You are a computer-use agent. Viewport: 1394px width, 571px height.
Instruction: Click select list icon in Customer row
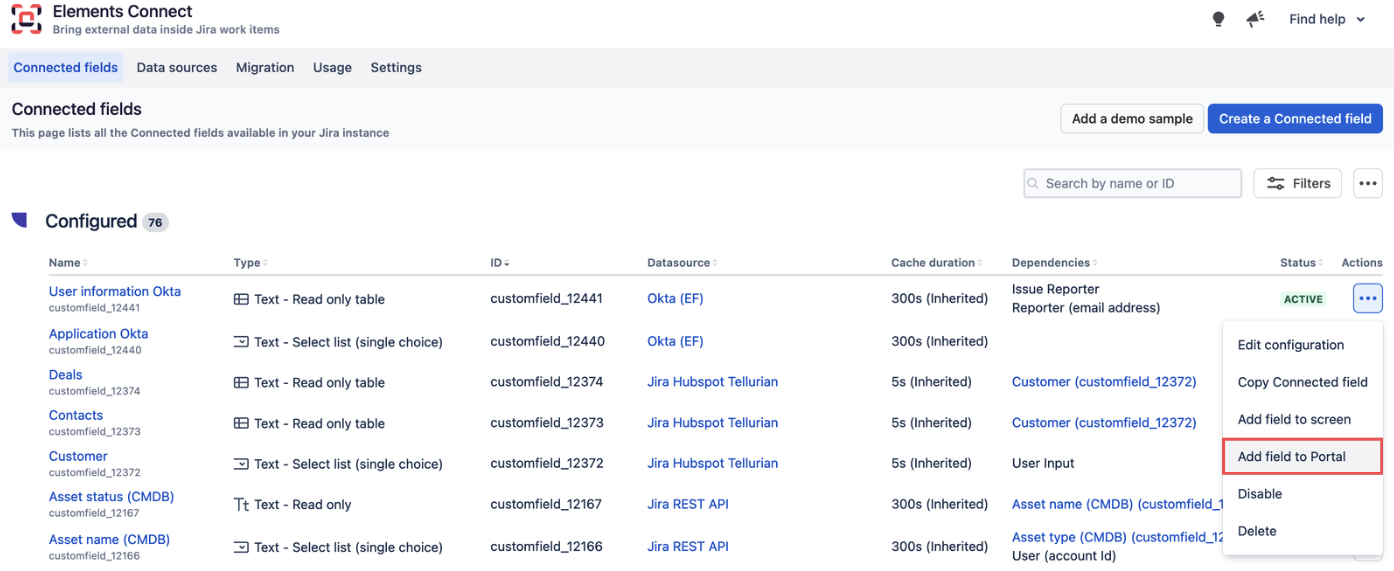point(241,464)
